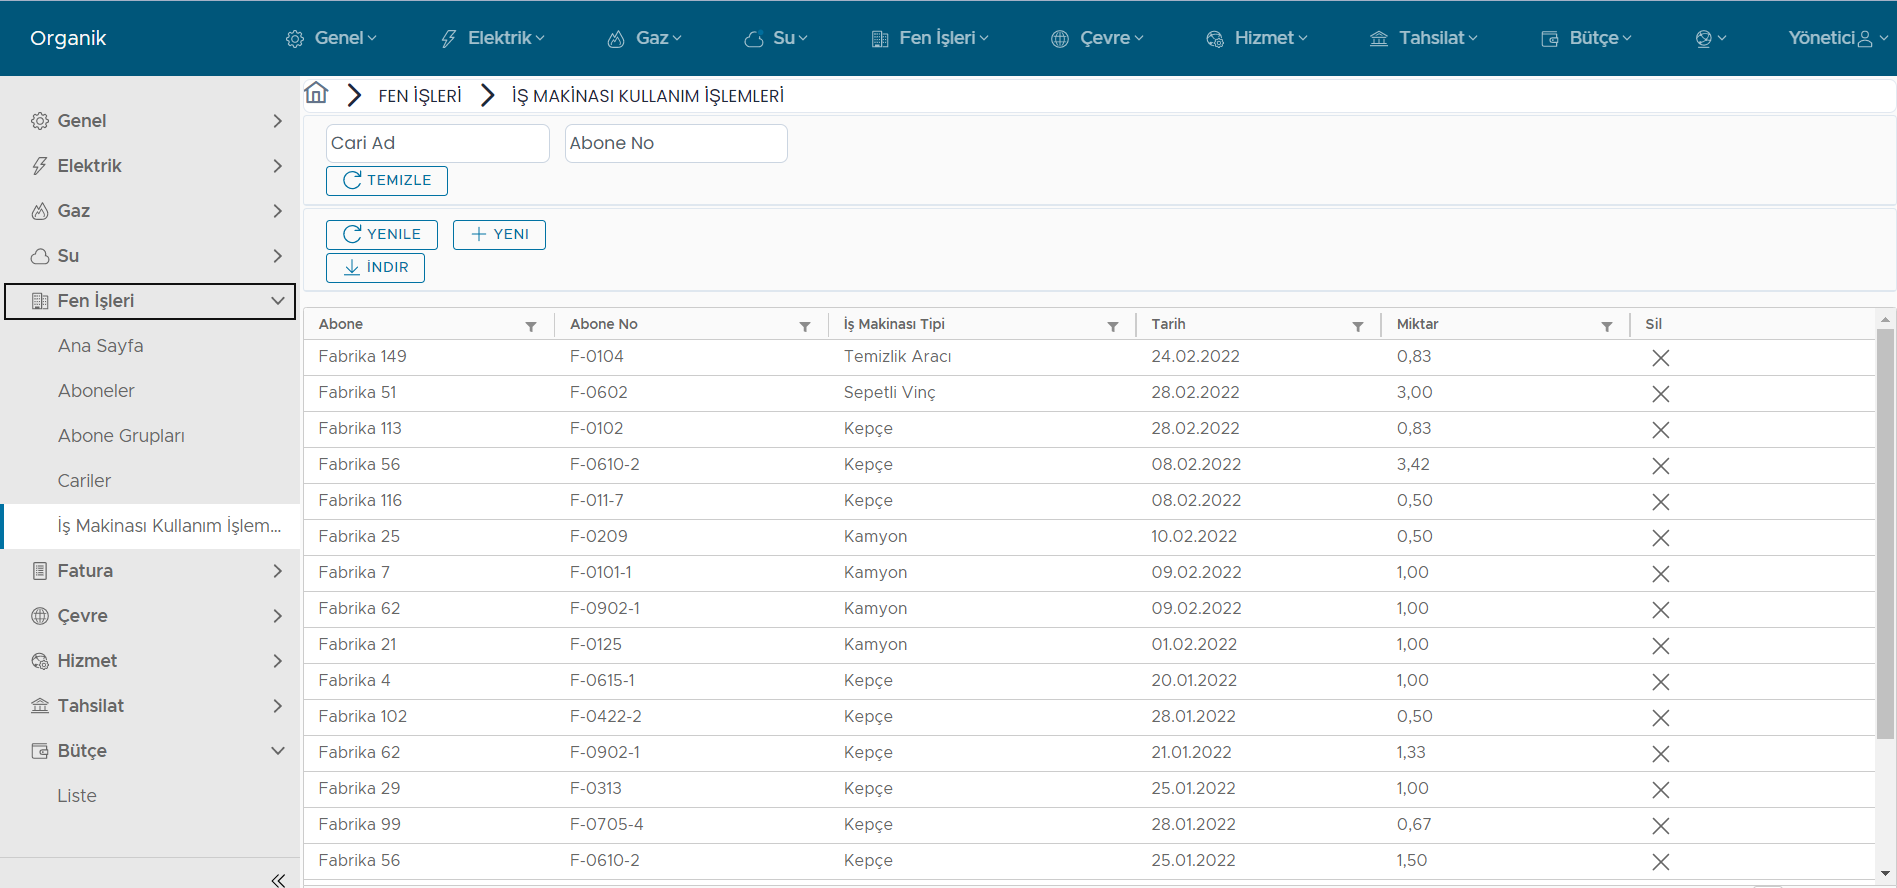Open Tahsilat menu in top navigation

point(1423,38)
